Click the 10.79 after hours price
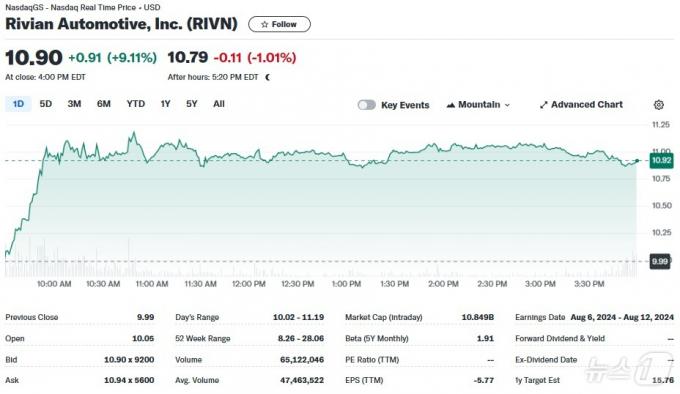Viewport: 680px width, 394px height. tap(188, 58)
